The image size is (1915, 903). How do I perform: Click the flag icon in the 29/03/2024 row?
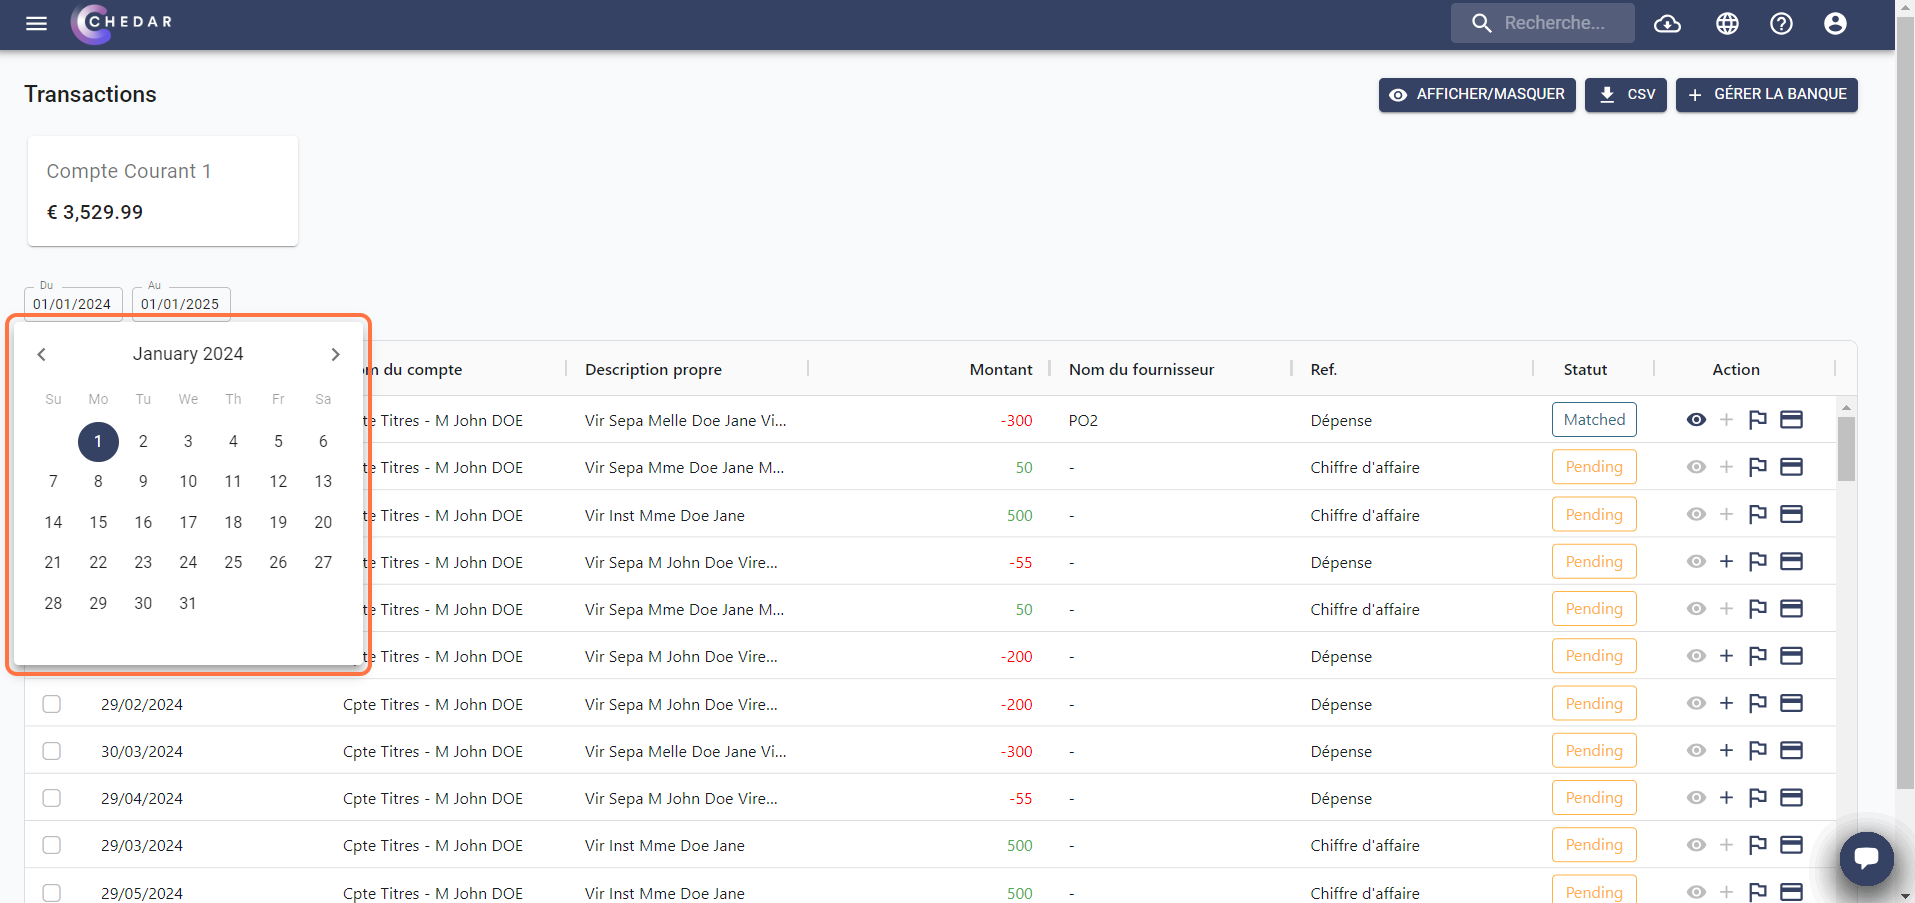click(x=1757, y=845)
